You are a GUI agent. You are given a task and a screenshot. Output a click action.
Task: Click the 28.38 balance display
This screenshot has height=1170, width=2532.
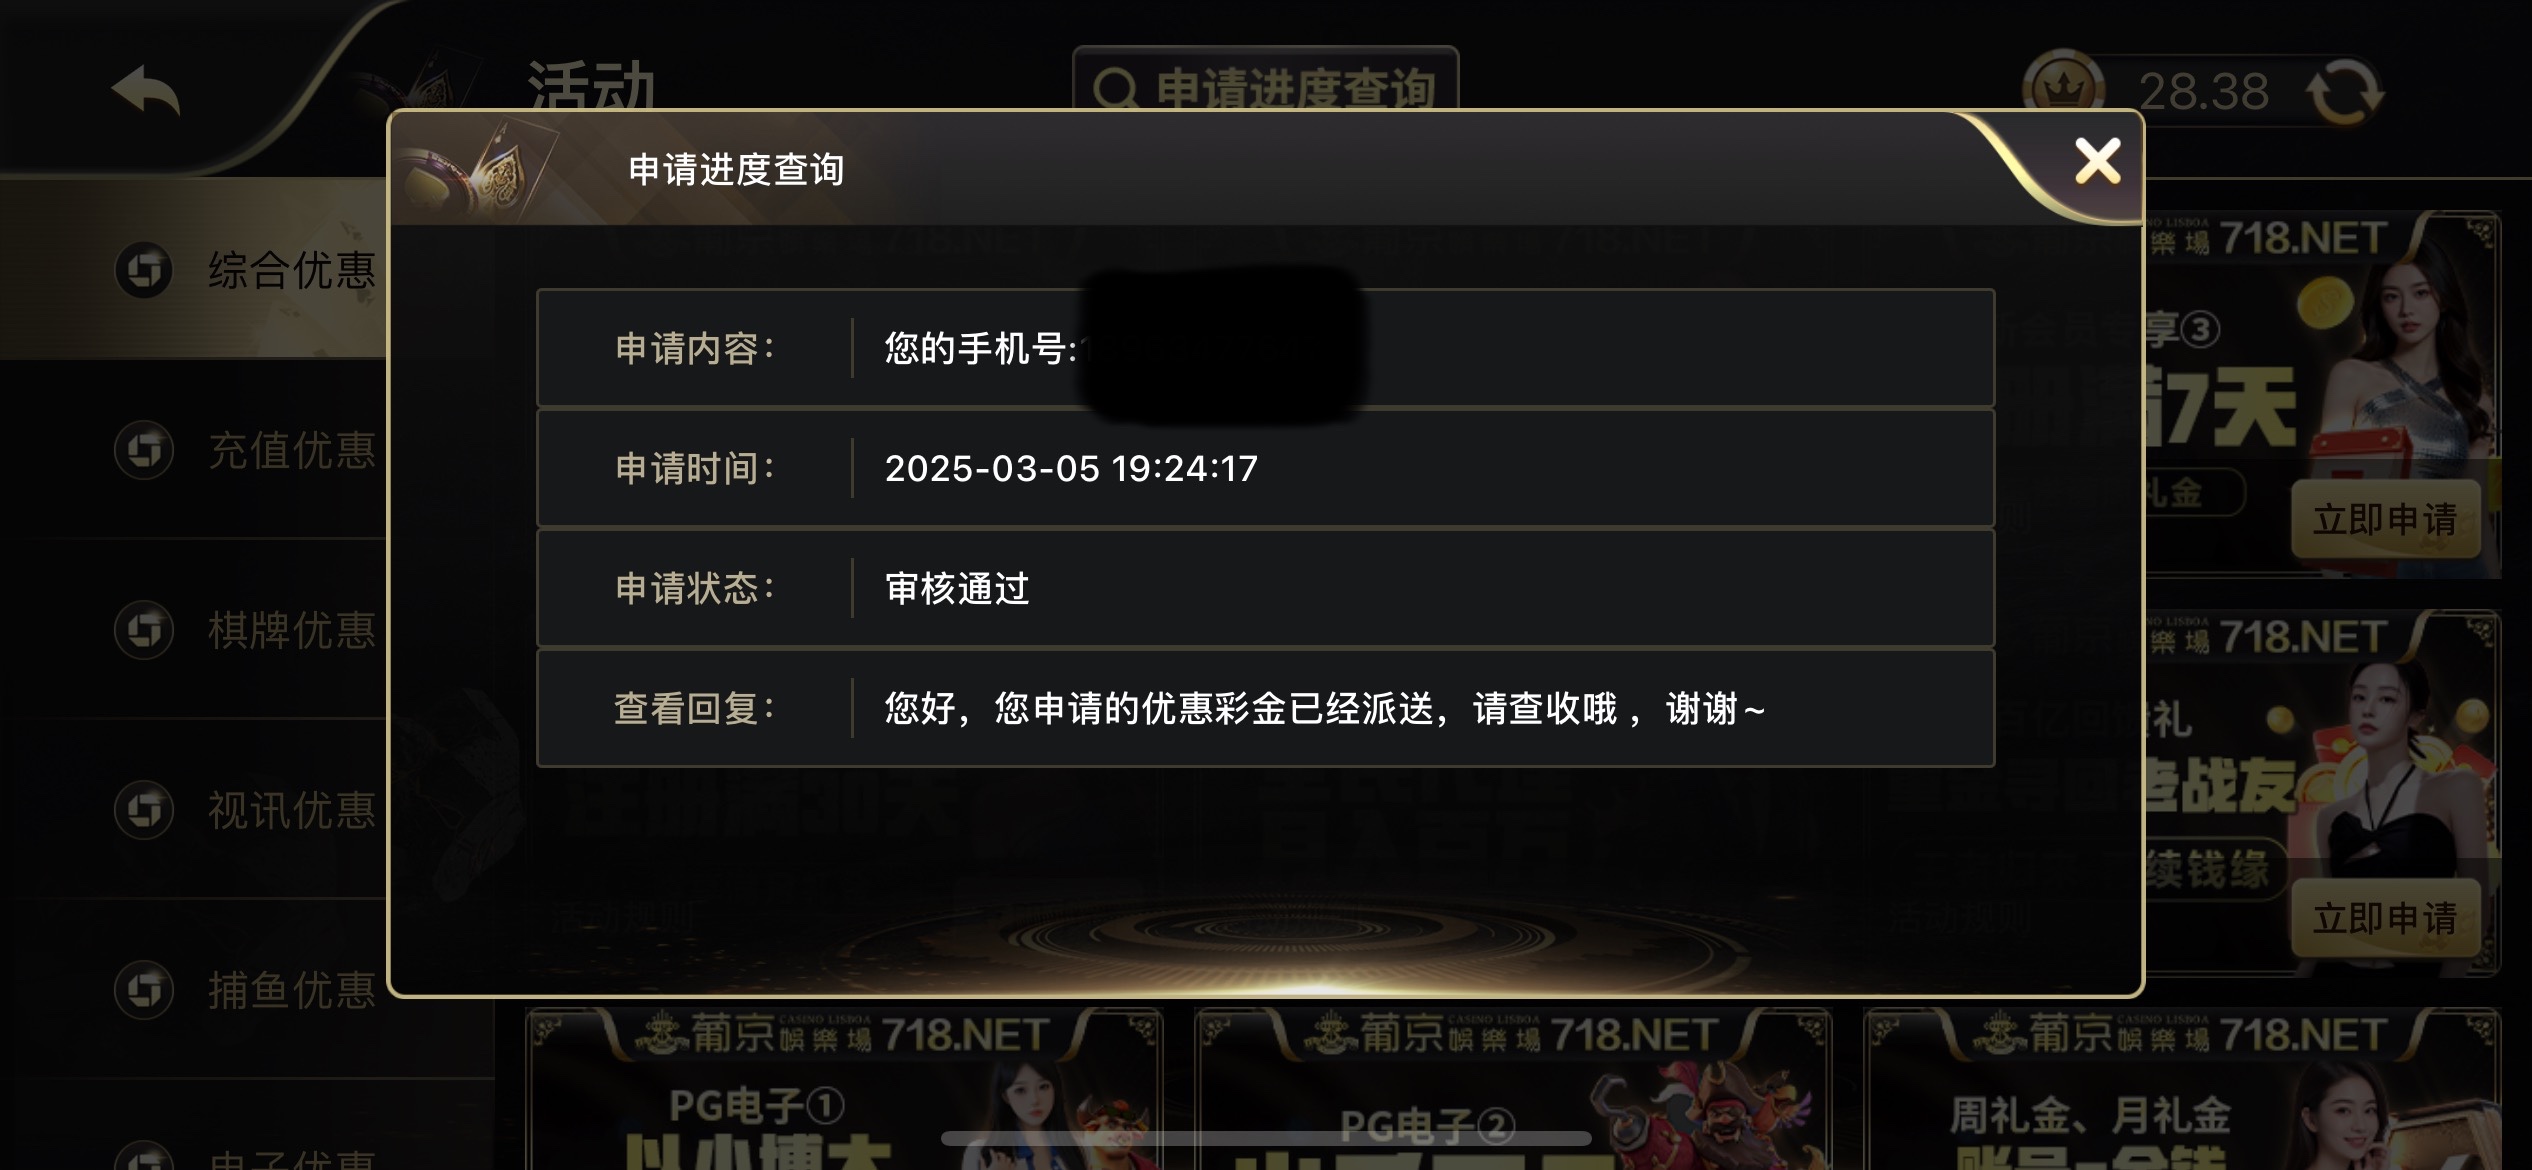(x=2204, y=92)
